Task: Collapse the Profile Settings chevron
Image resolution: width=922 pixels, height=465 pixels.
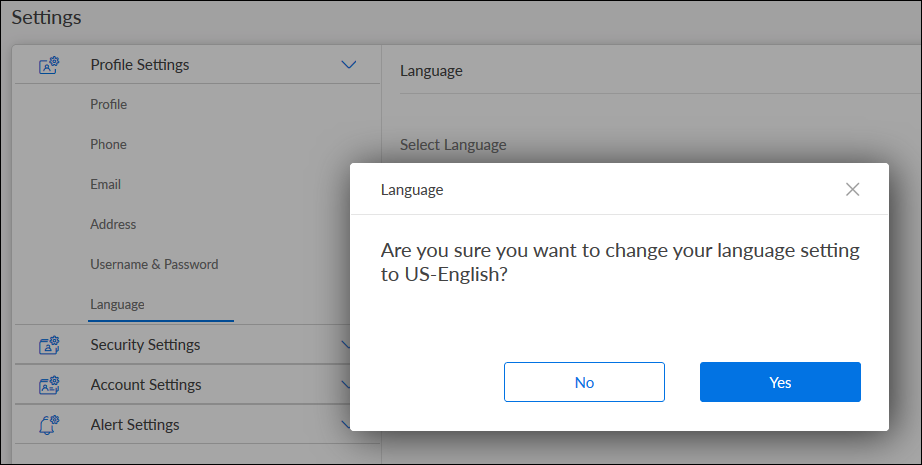Action: pos(348,65)
